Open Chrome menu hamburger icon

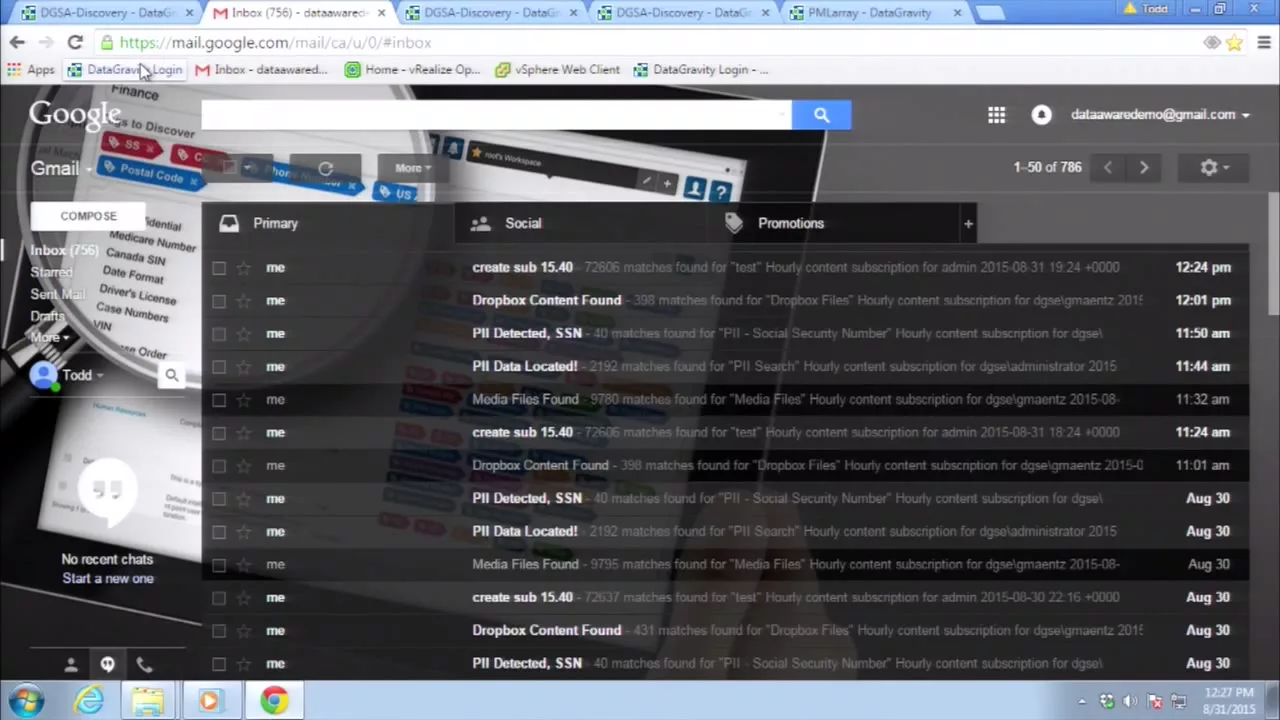click(x=1264, y=42)
